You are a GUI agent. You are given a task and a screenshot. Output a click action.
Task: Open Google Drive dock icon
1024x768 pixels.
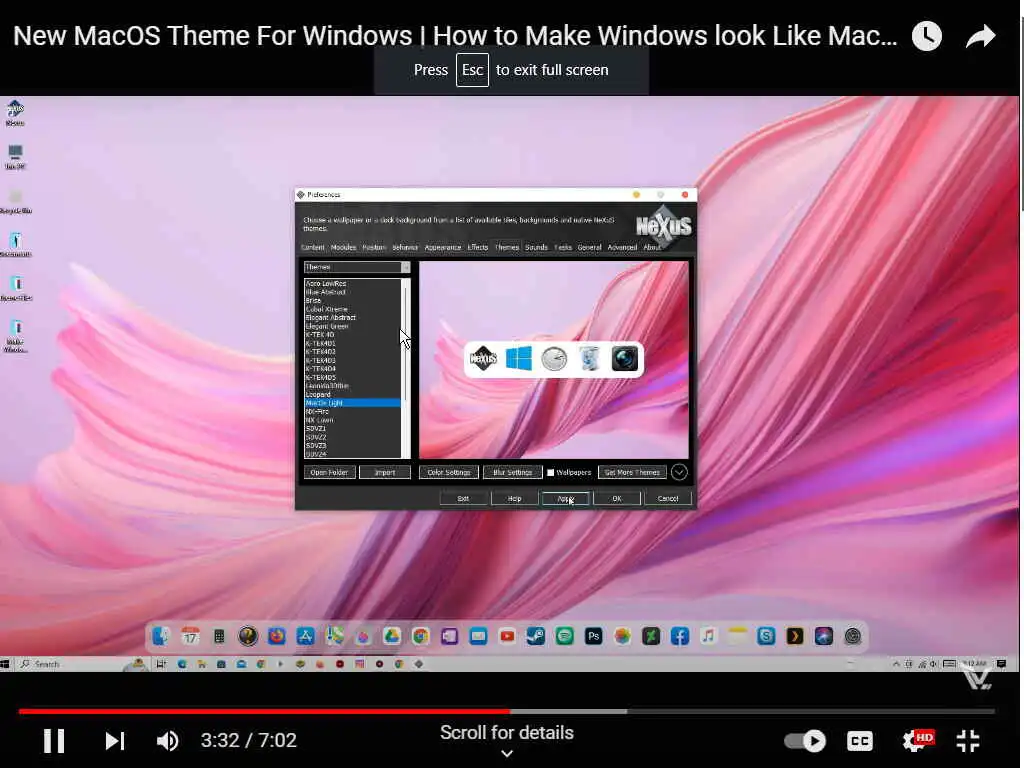click(392, 636)
